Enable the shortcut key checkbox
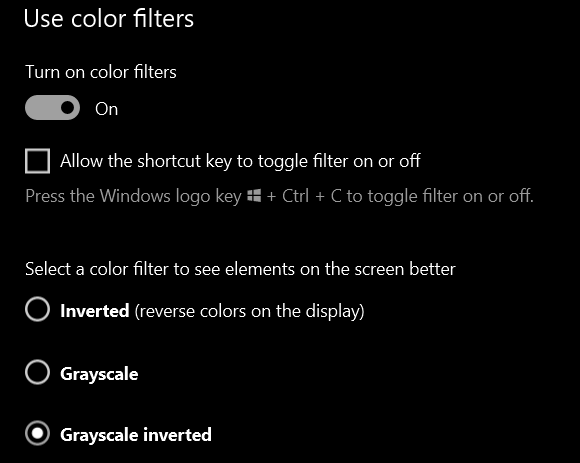The height and width of the screenshot is (463, 580). tap(37, 161)
